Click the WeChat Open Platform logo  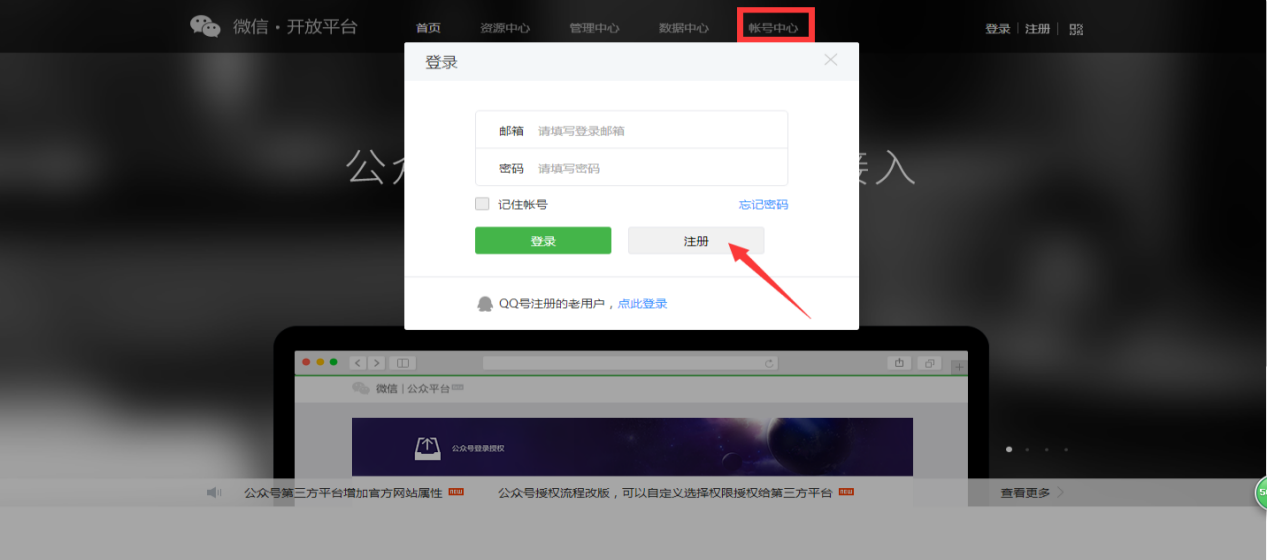click(x=273, y=27)
